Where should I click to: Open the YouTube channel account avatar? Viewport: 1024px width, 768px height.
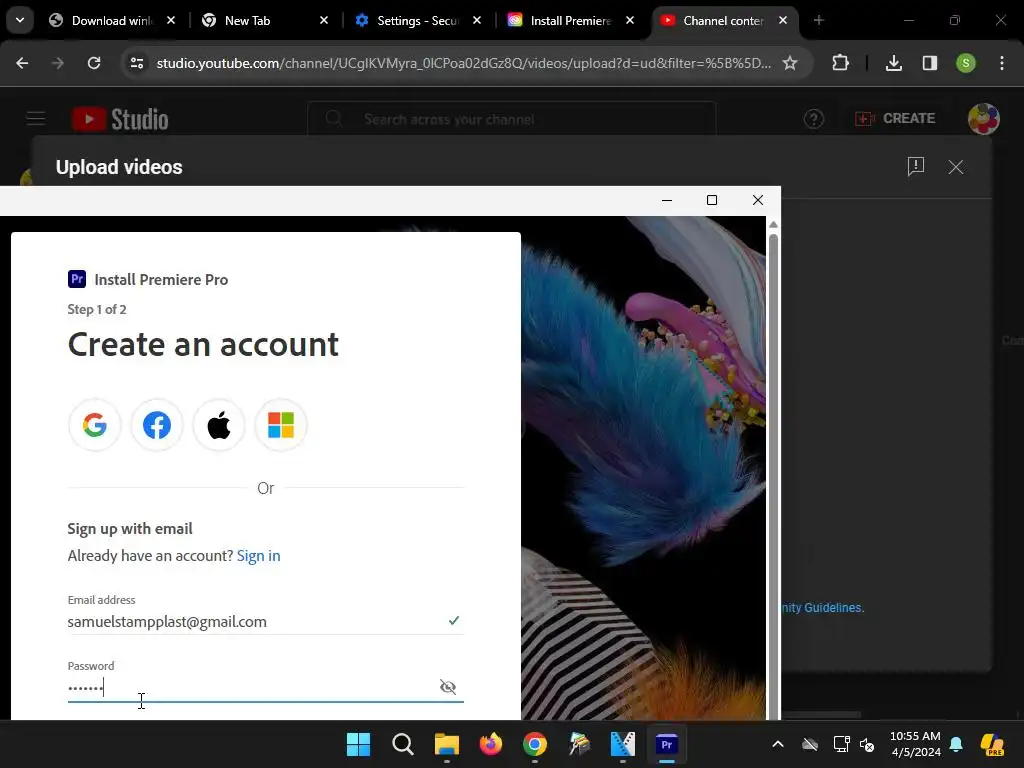(984, 119)
